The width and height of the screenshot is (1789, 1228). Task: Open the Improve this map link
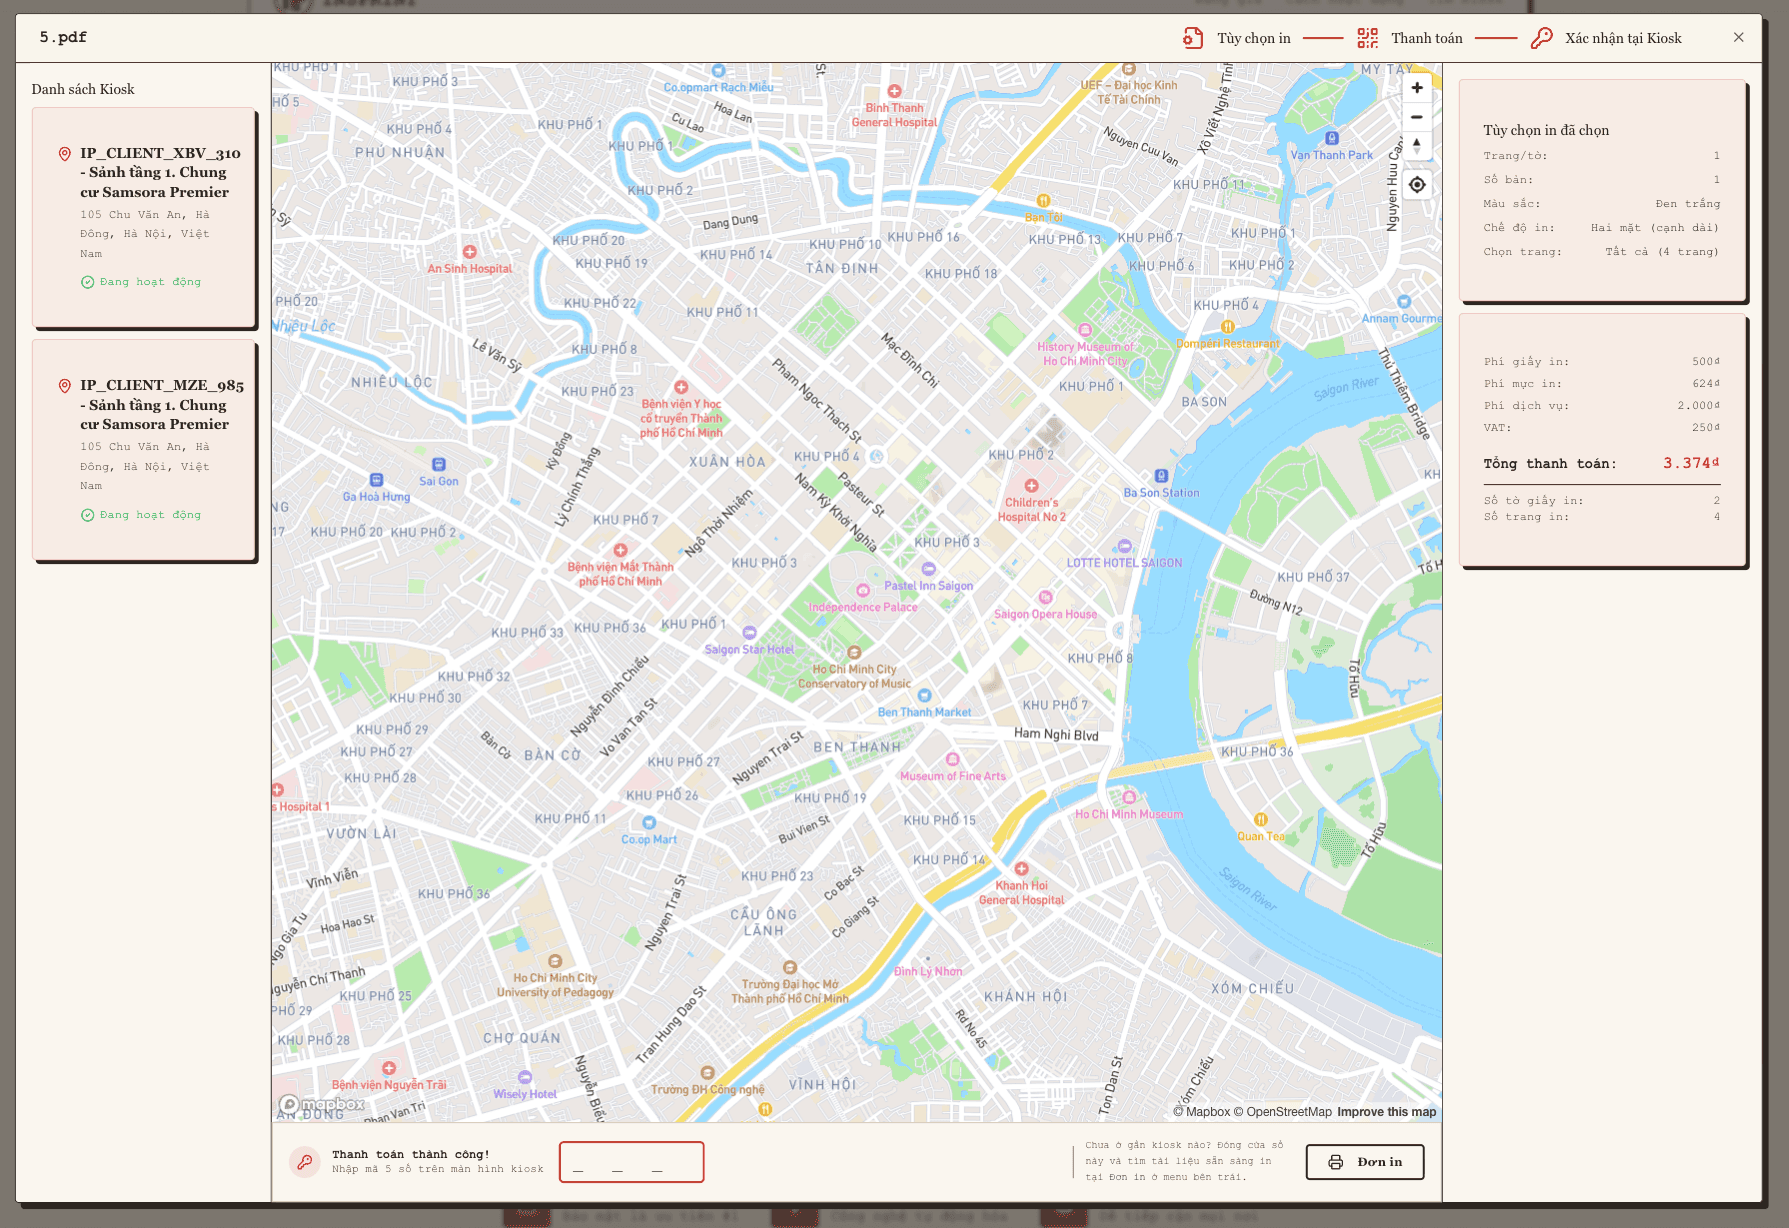[x=1386, y=1112]
